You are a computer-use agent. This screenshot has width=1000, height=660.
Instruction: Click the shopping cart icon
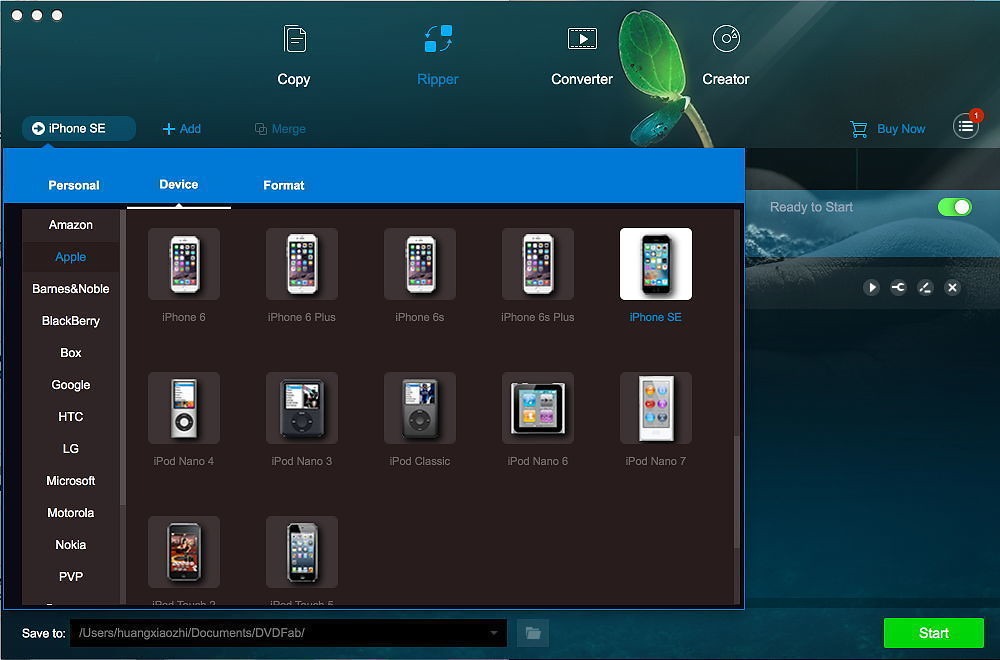coord(858,129)
